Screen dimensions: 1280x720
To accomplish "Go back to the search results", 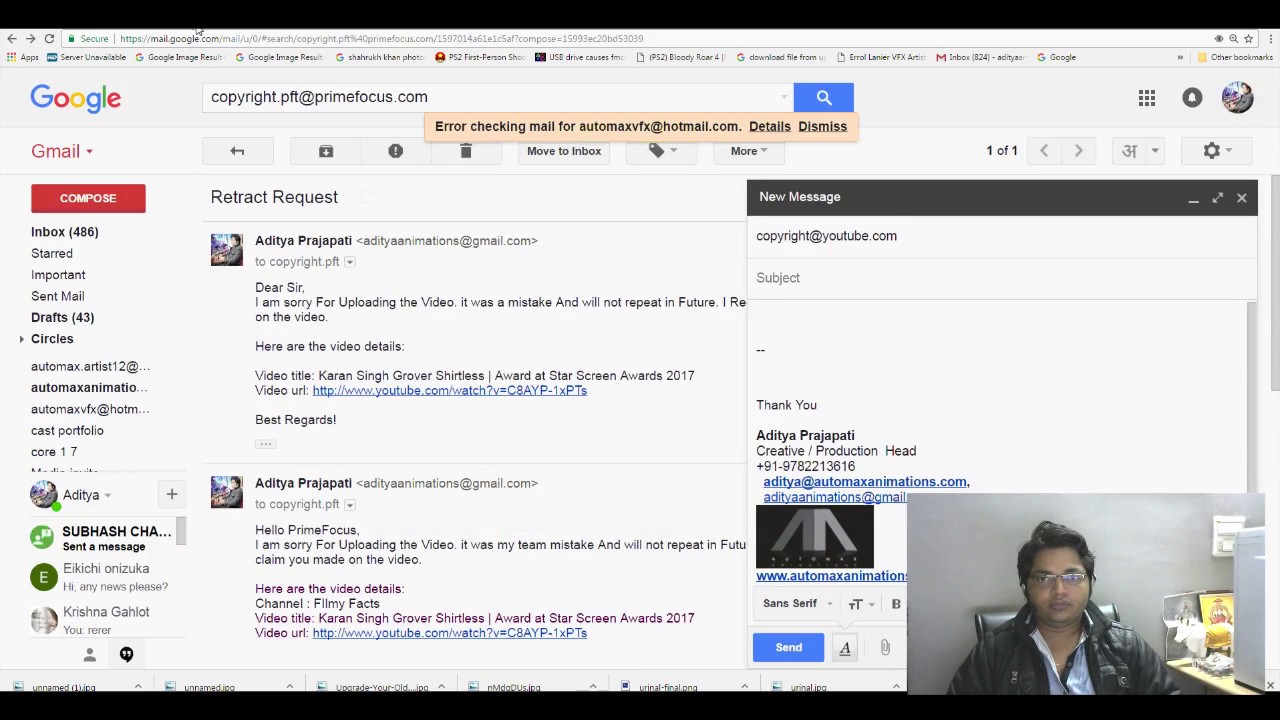I will (237, 151).
